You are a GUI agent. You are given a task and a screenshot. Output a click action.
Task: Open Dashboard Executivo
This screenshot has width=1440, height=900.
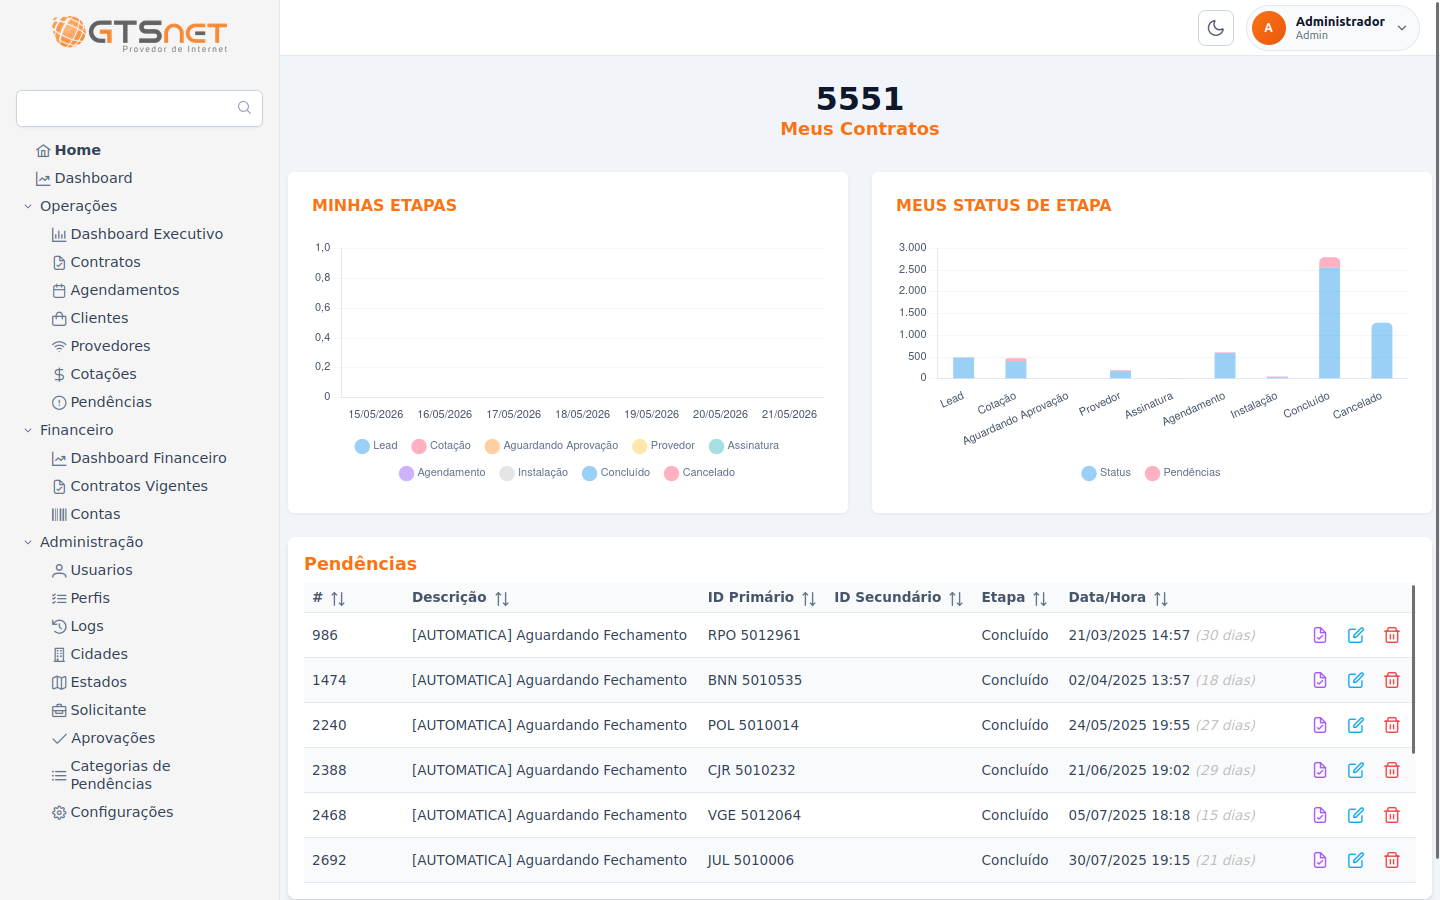137,234
